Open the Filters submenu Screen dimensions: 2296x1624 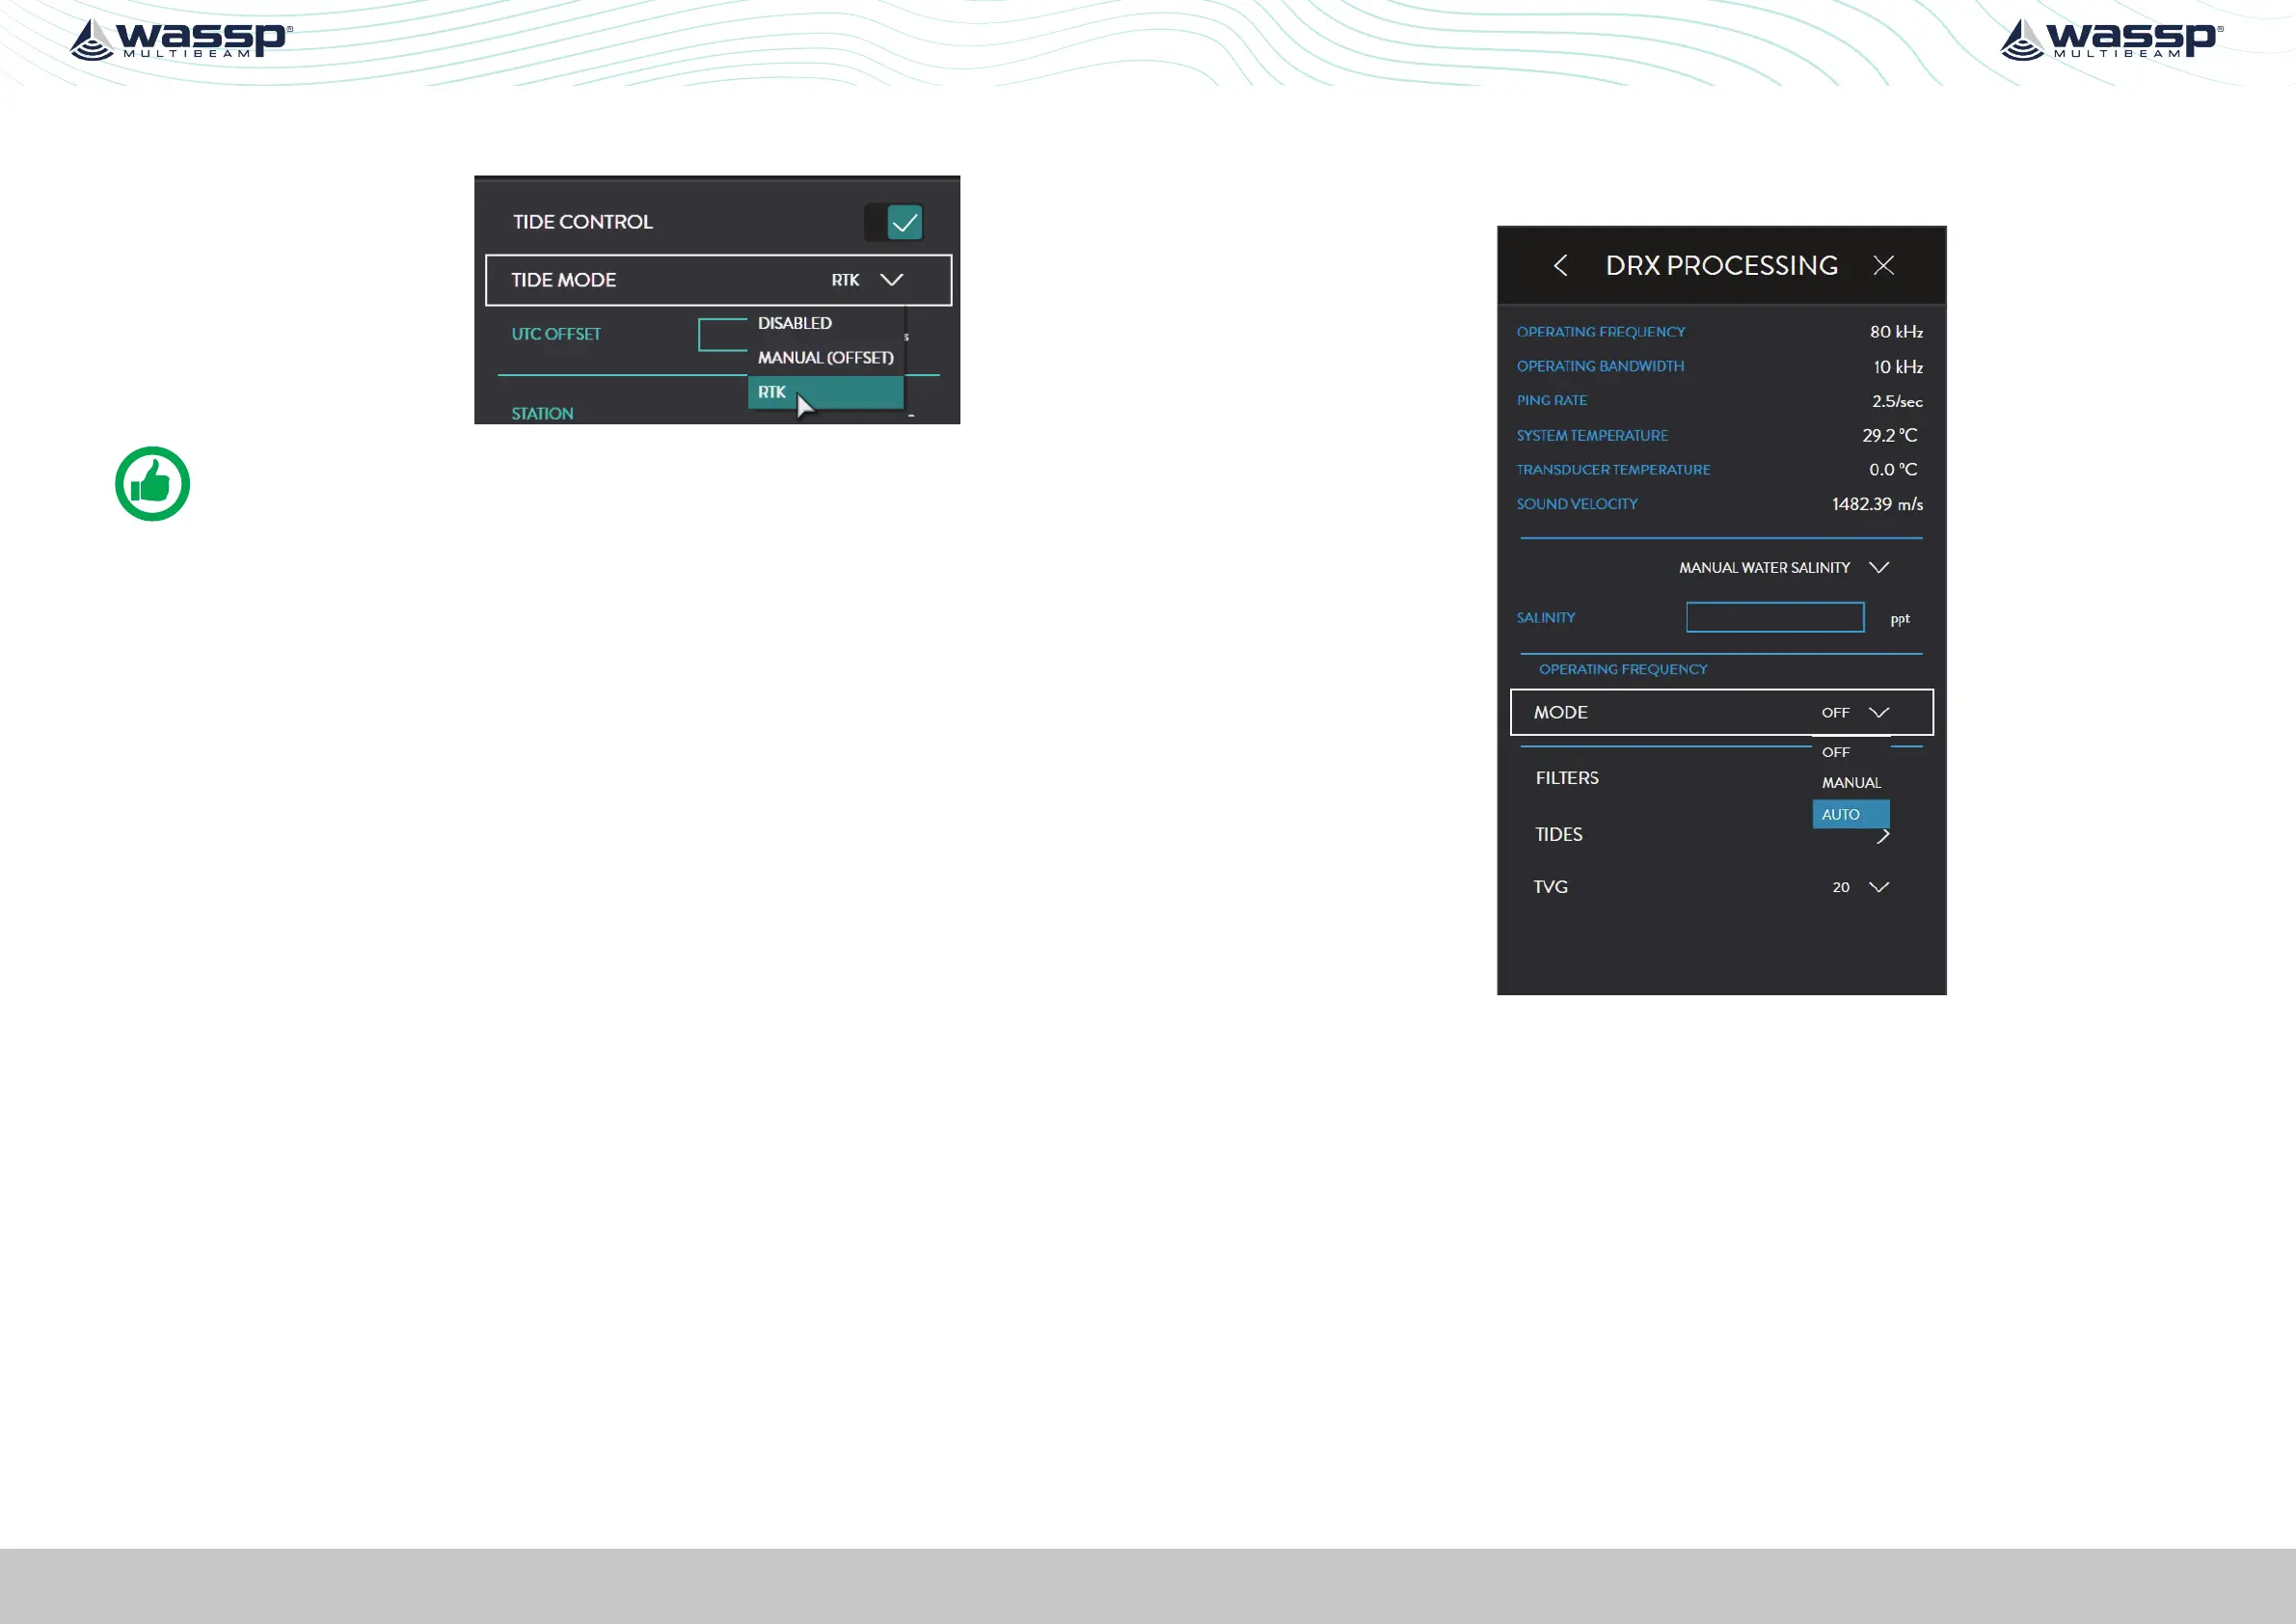point(1567,778)
